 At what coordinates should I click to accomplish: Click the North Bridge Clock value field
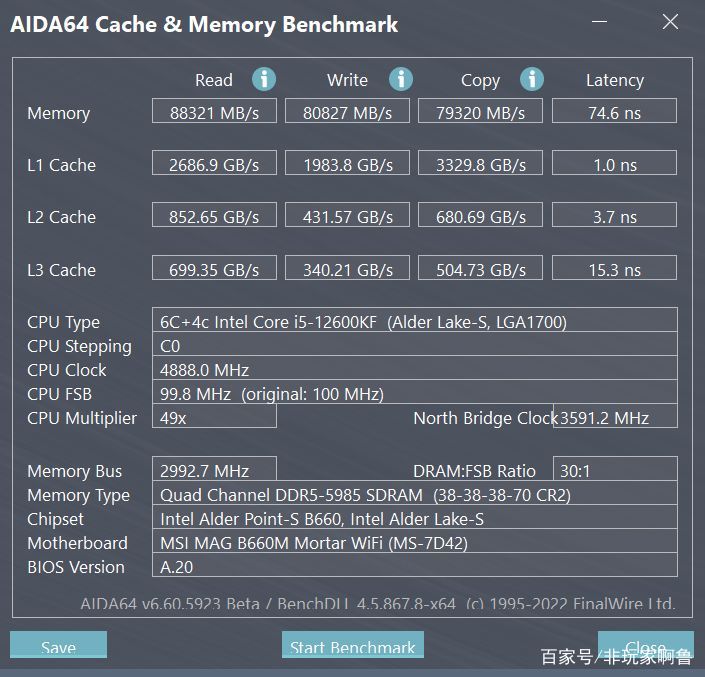tap(615, 416)
